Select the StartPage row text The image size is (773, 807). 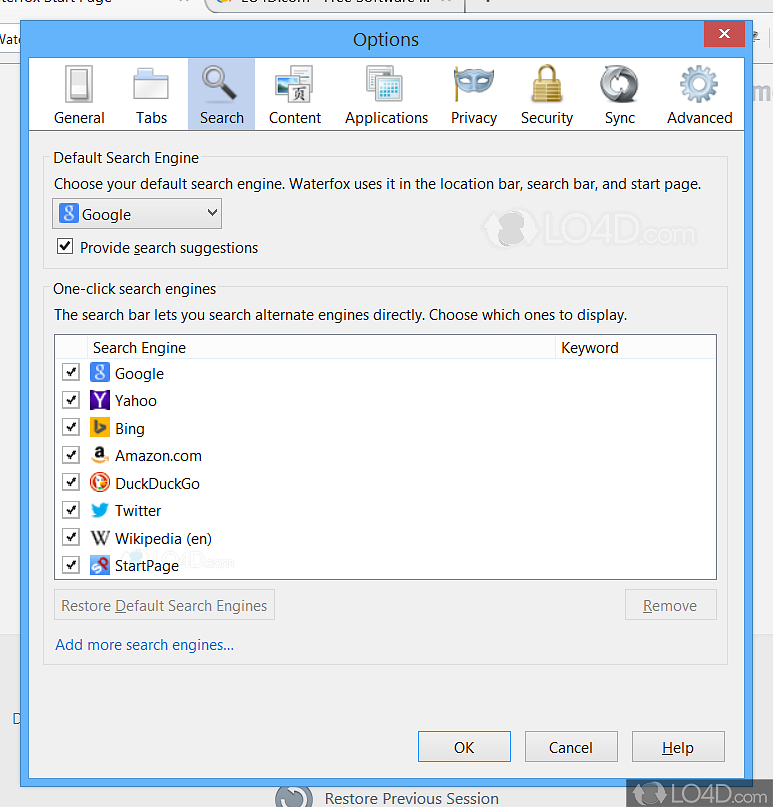pos(147,566)
